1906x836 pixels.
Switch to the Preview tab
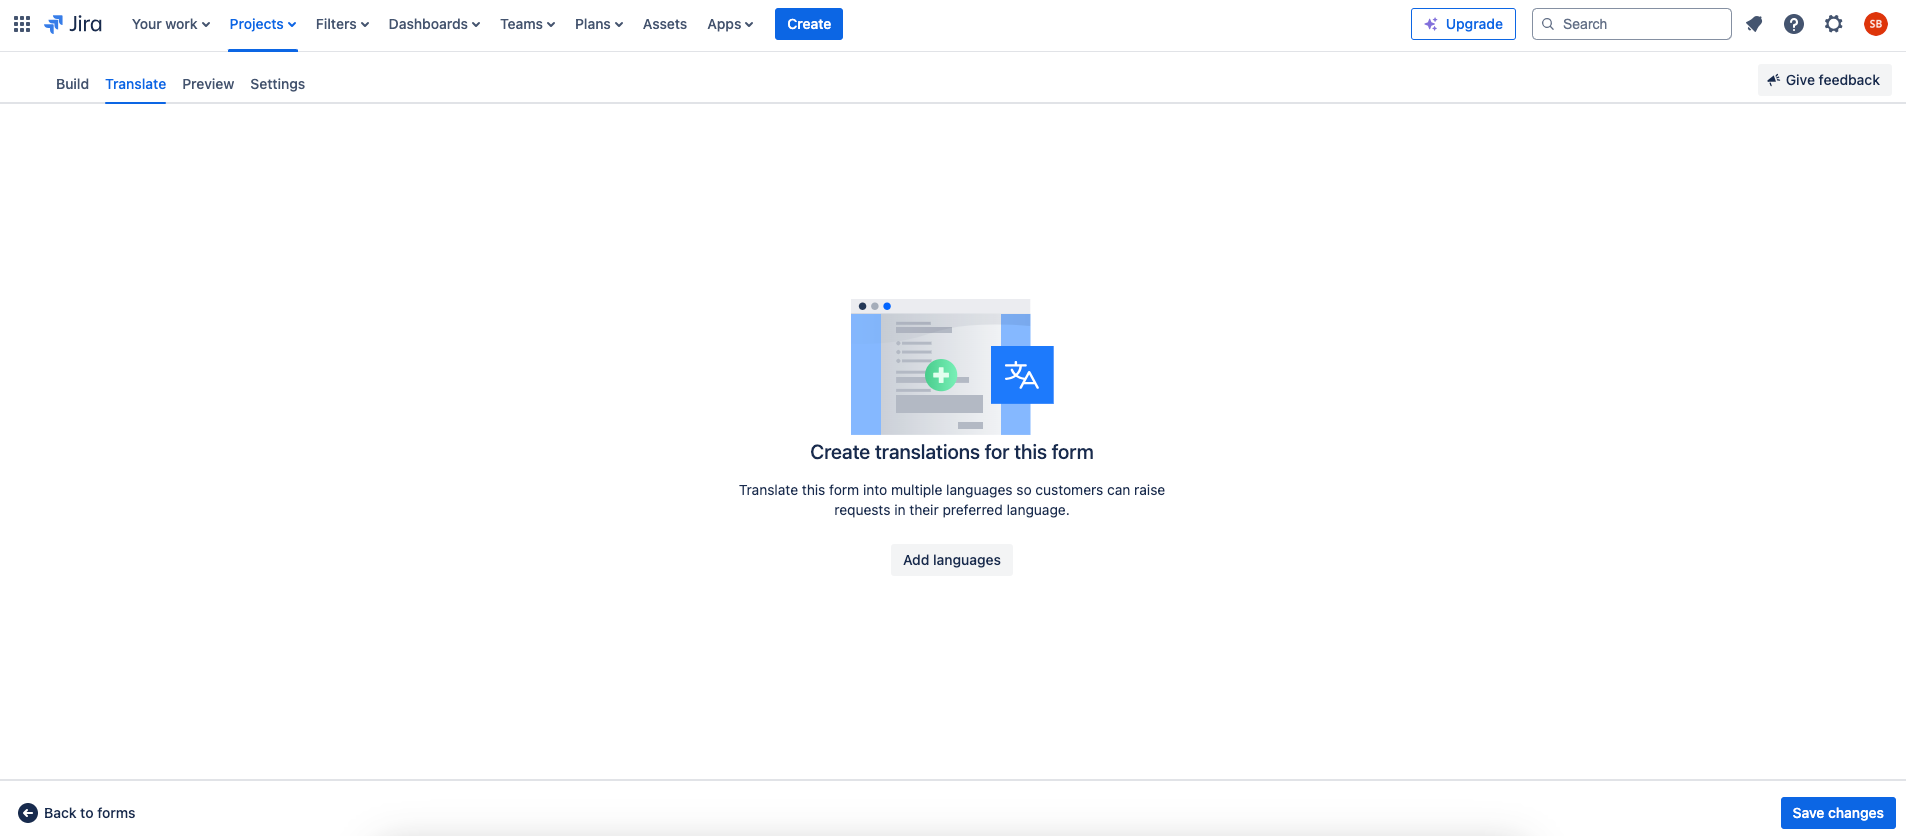(208, 84)
